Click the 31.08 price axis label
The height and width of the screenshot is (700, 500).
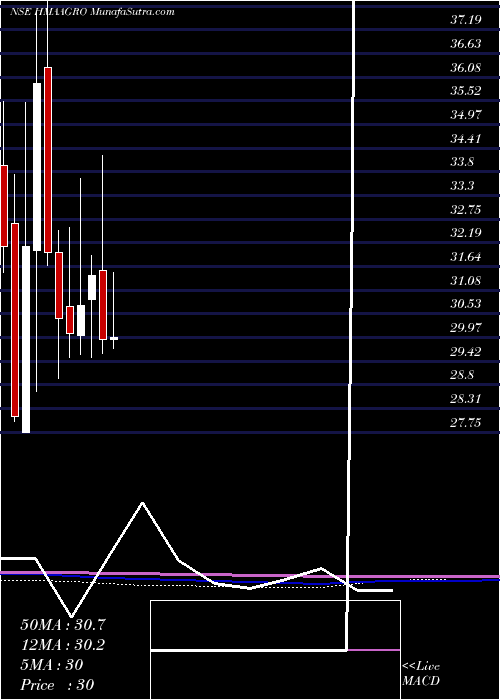466,281
